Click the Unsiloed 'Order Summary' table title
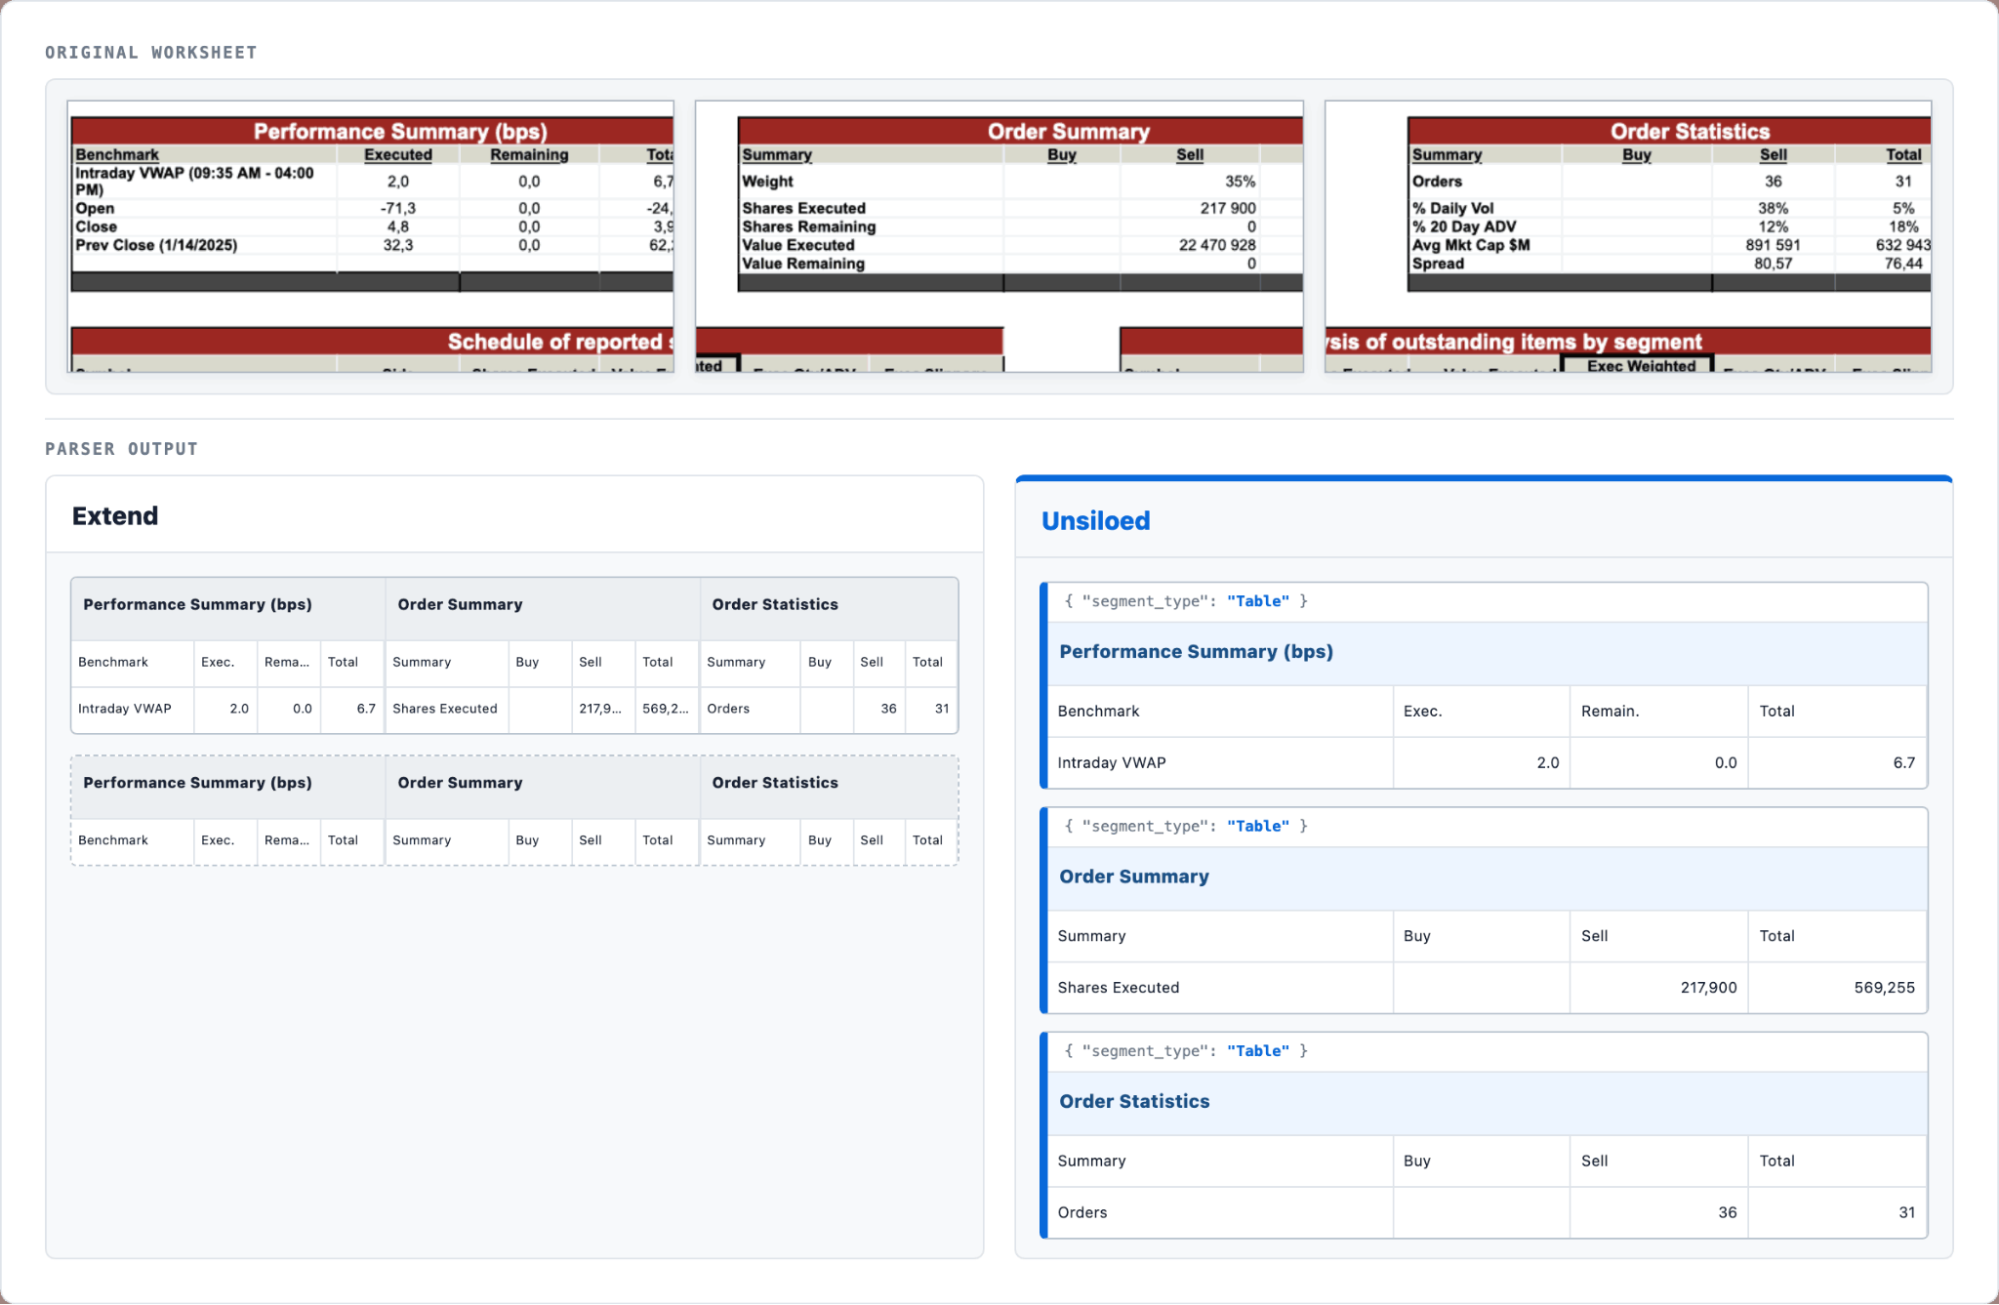The height and width of the screenshot is (1305, 1999). pos(1134,877)
